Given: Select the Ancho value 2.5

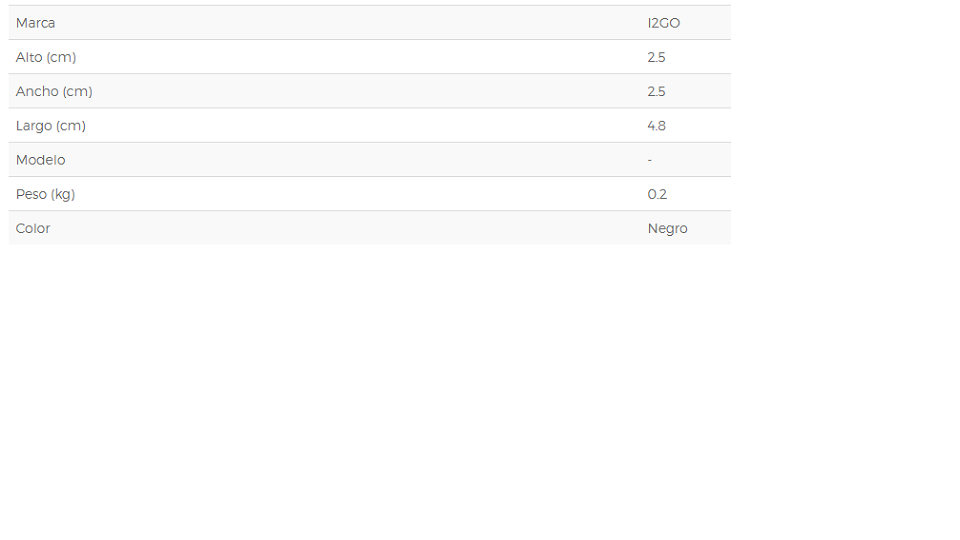Looking at the screenshot, I should click(x=656, y=92).
